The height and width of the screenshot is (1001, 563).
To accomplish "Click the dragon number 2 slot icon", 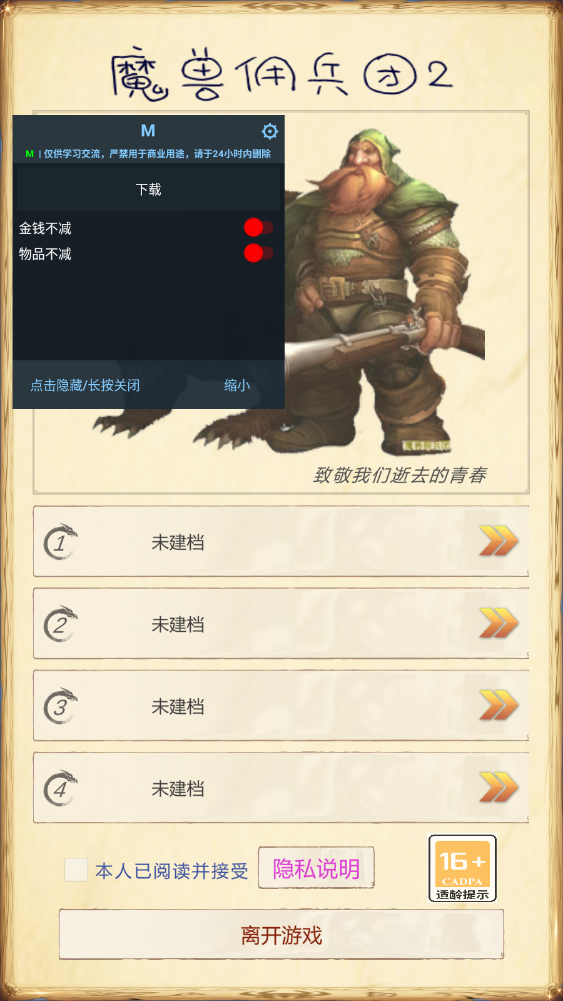I will [61, 624].
